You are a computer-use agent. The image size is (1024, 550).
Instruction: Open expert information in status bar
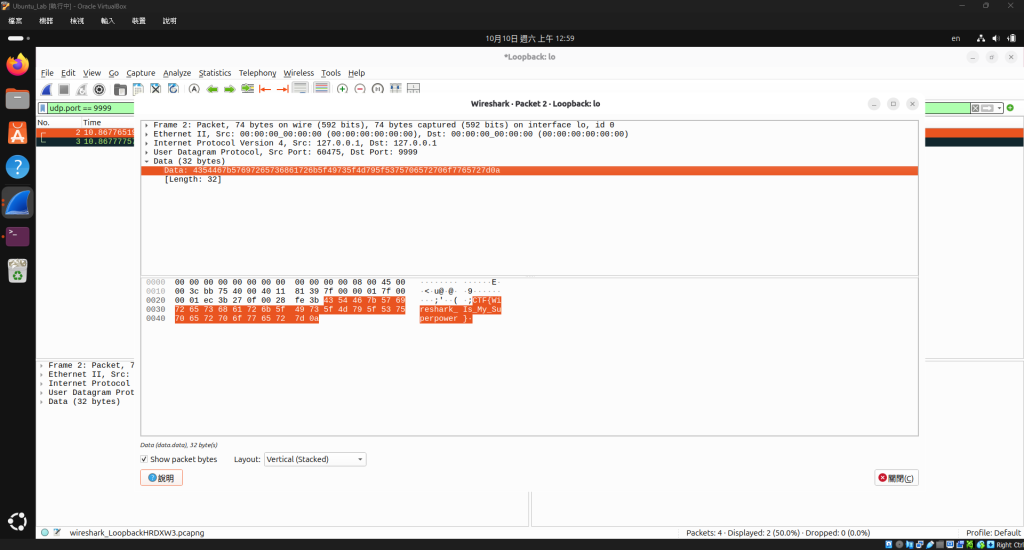[x=44, y=532]
